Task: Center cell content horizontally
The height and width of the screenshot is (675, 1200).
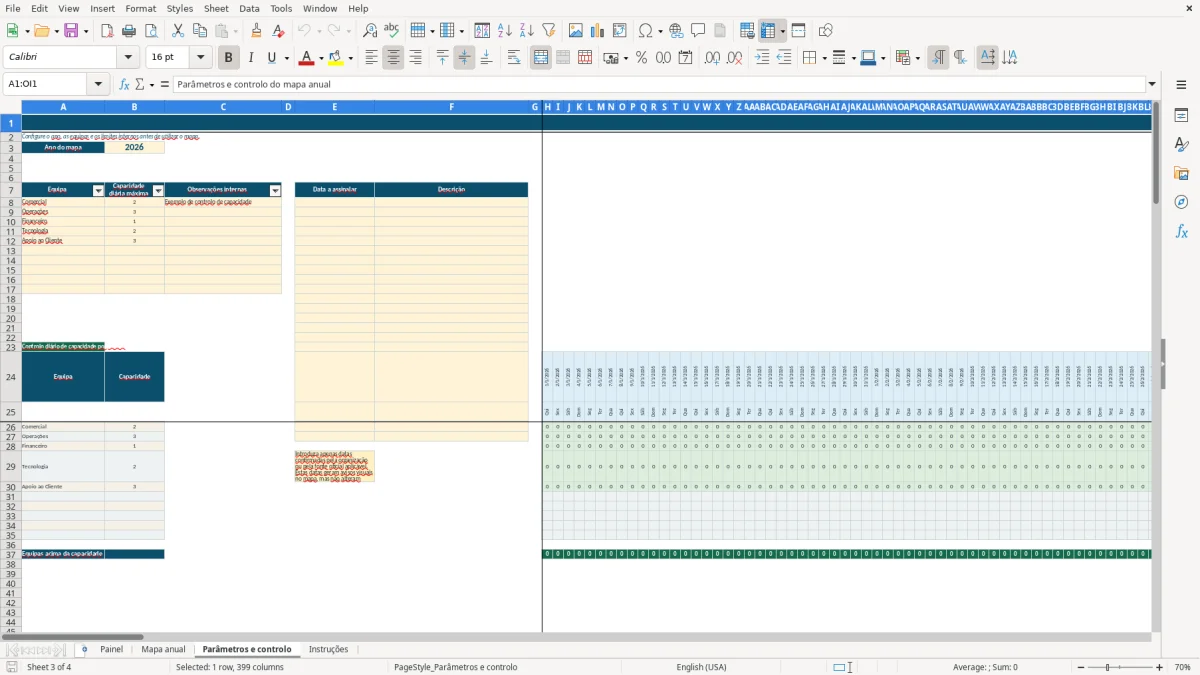Action: coord(393,58)
